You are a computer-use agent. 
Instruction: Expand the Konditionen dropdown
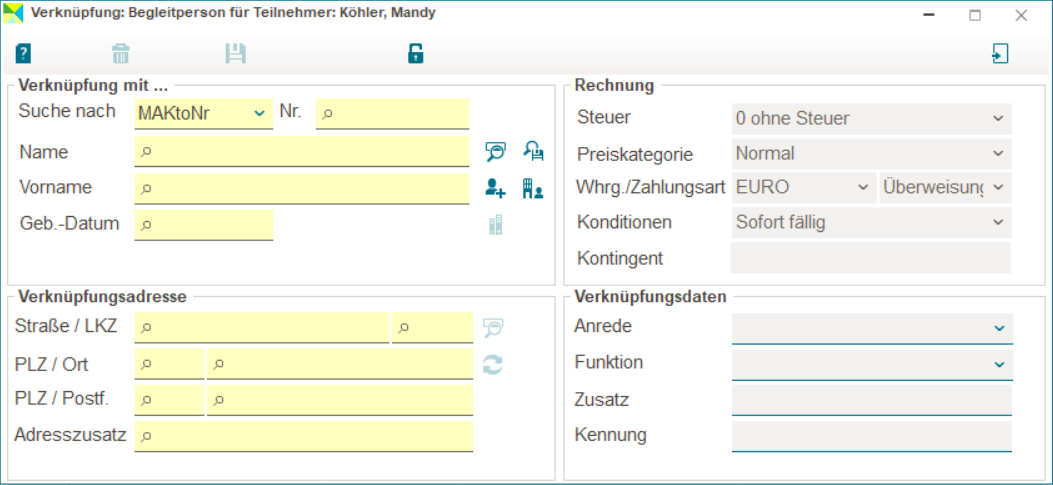872,222
